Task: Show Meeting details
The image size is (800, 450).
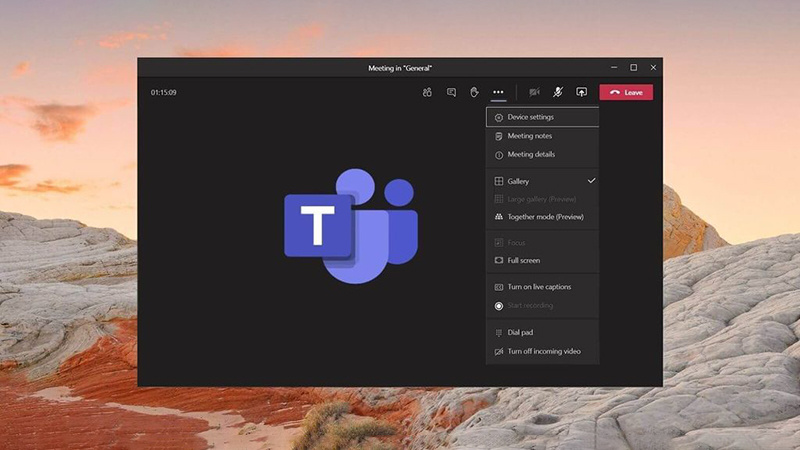Action: [x=542, y=155]
